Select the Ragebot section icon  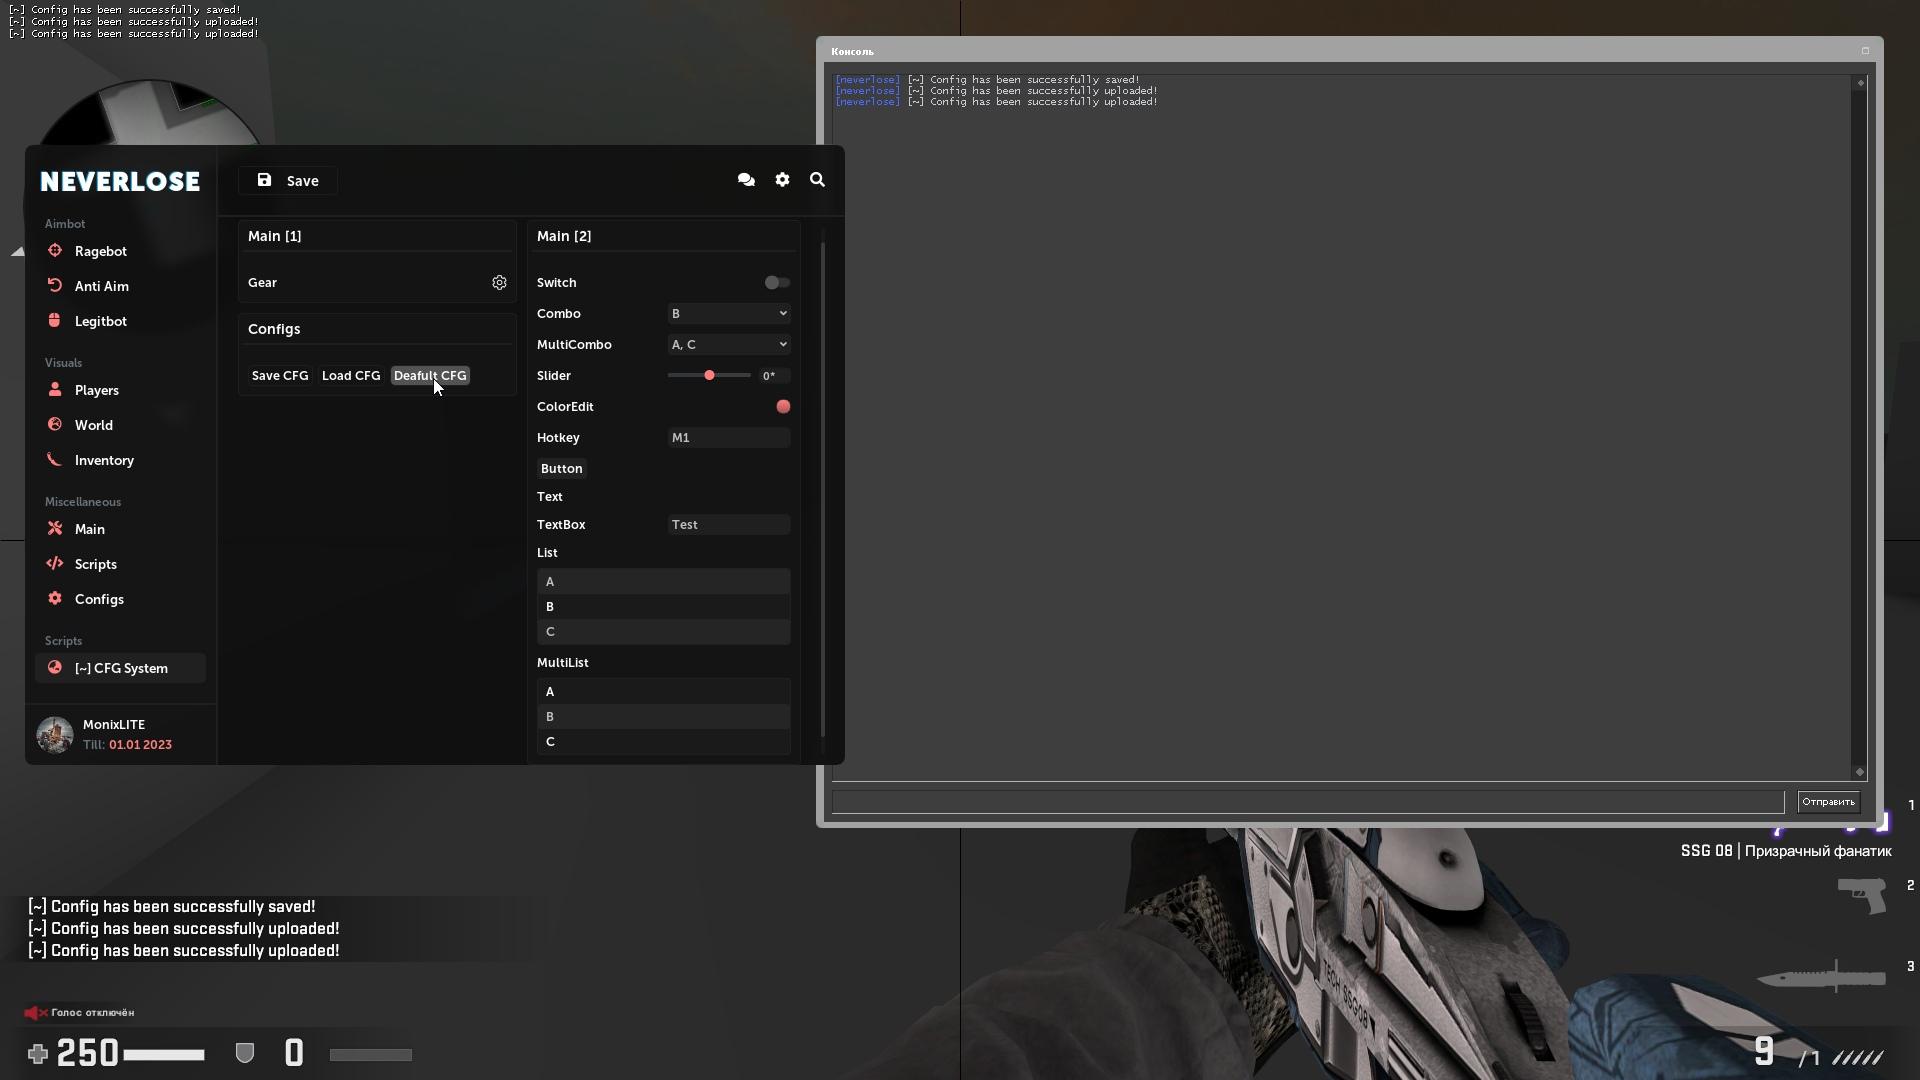coord(55,251)
